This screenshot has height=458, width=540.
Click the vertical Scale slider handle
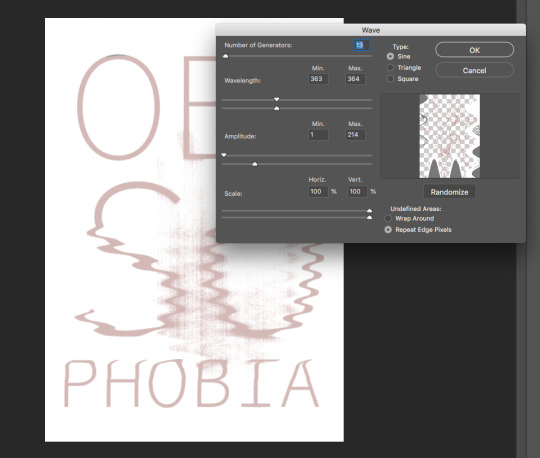tap(370, 218)
